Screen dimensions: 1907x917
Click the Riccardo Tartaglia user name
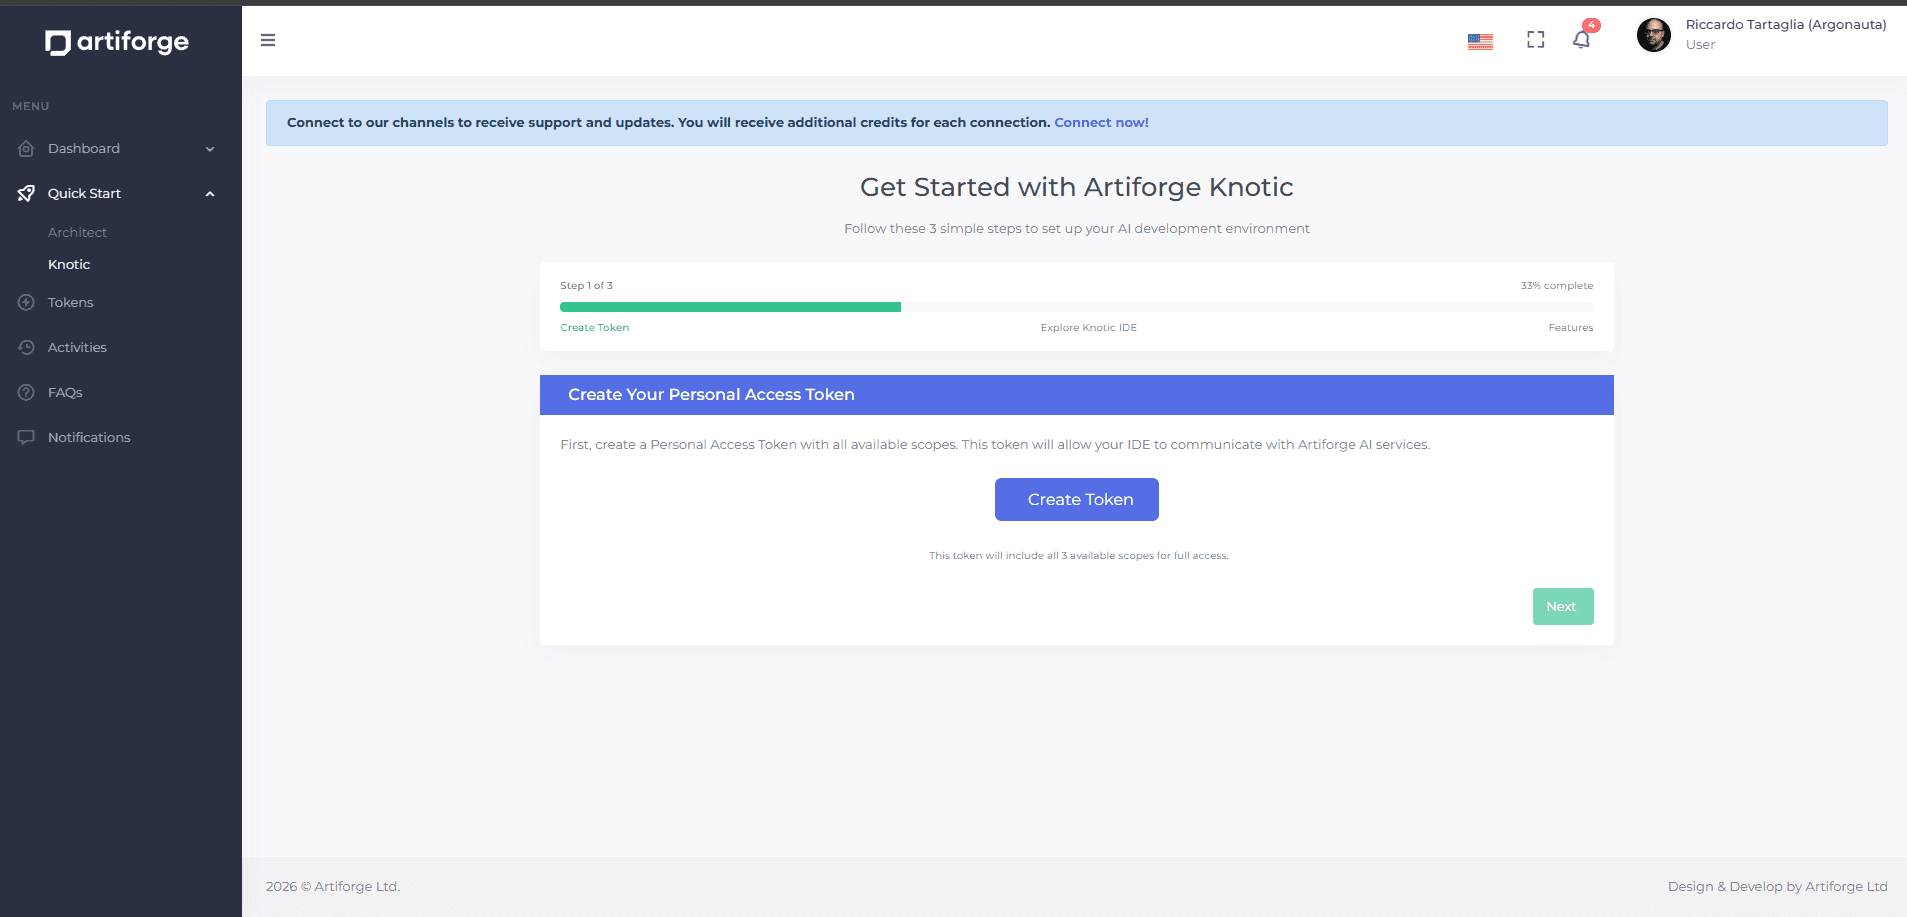pos(1786,25)
